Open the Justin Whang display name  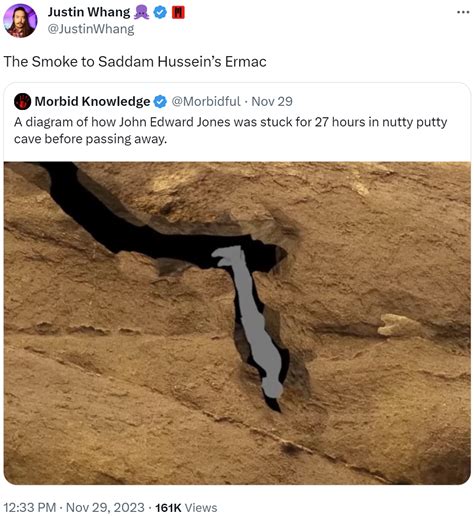pyautogui.click(x=89, y=12)
